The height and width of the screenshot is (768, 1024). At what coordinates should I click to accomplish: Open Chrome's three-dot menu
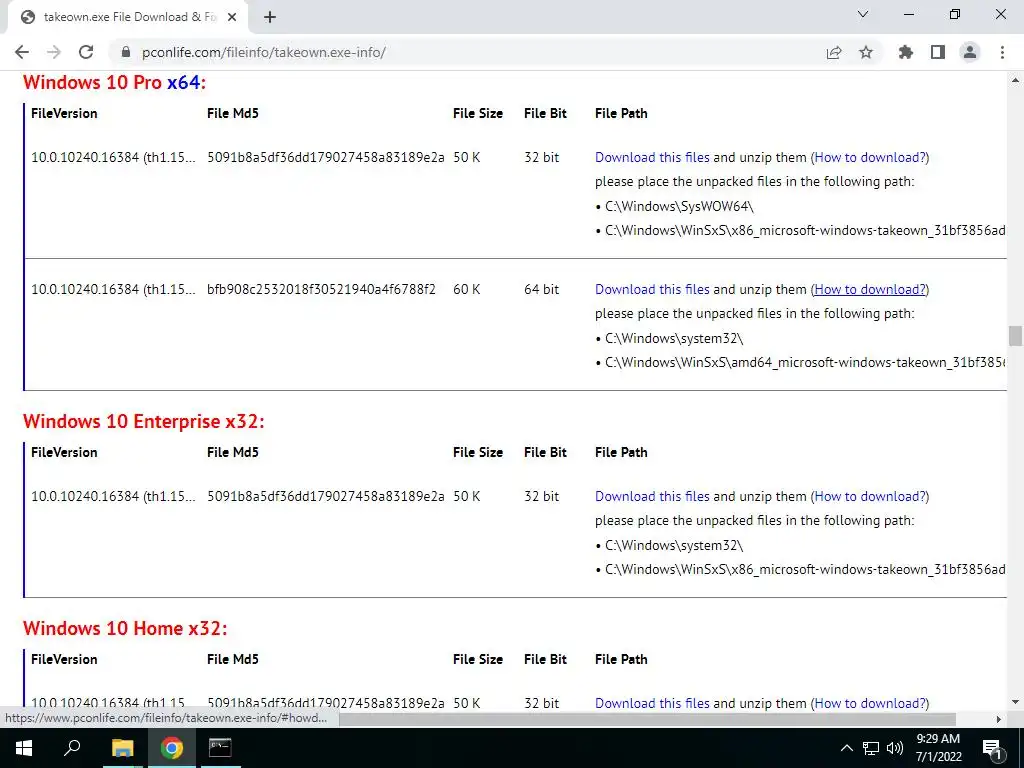tap(1002, 52)
